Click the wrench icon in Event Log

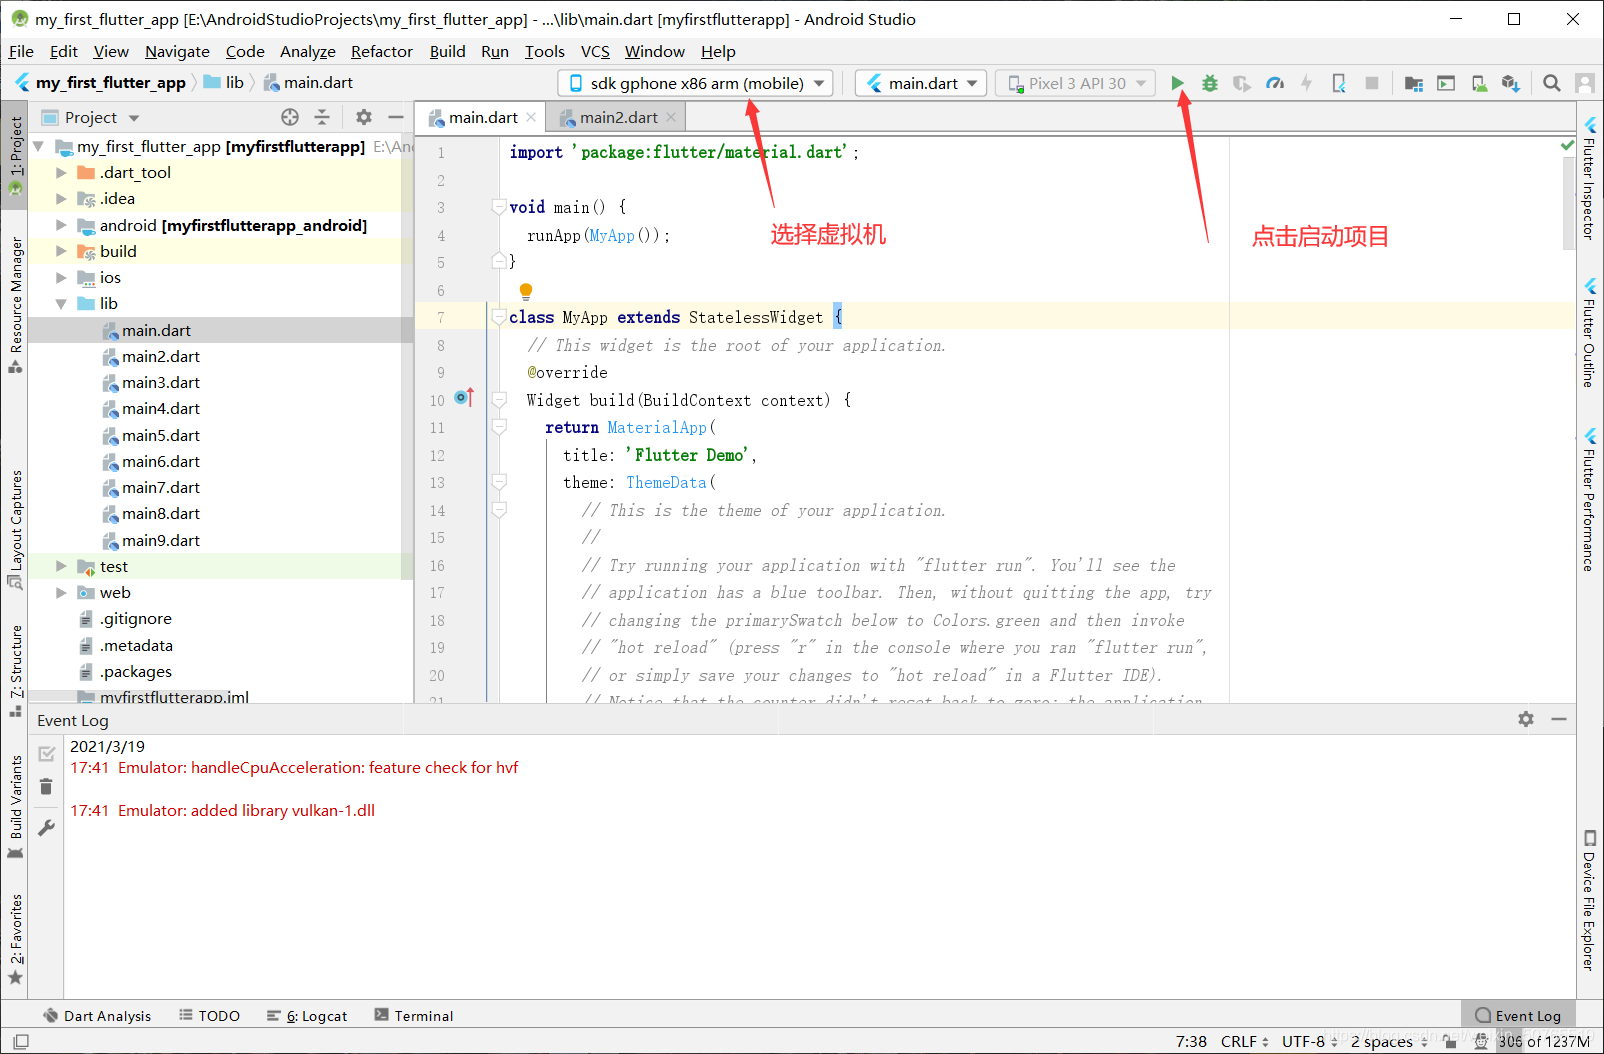tap(46, 828)
